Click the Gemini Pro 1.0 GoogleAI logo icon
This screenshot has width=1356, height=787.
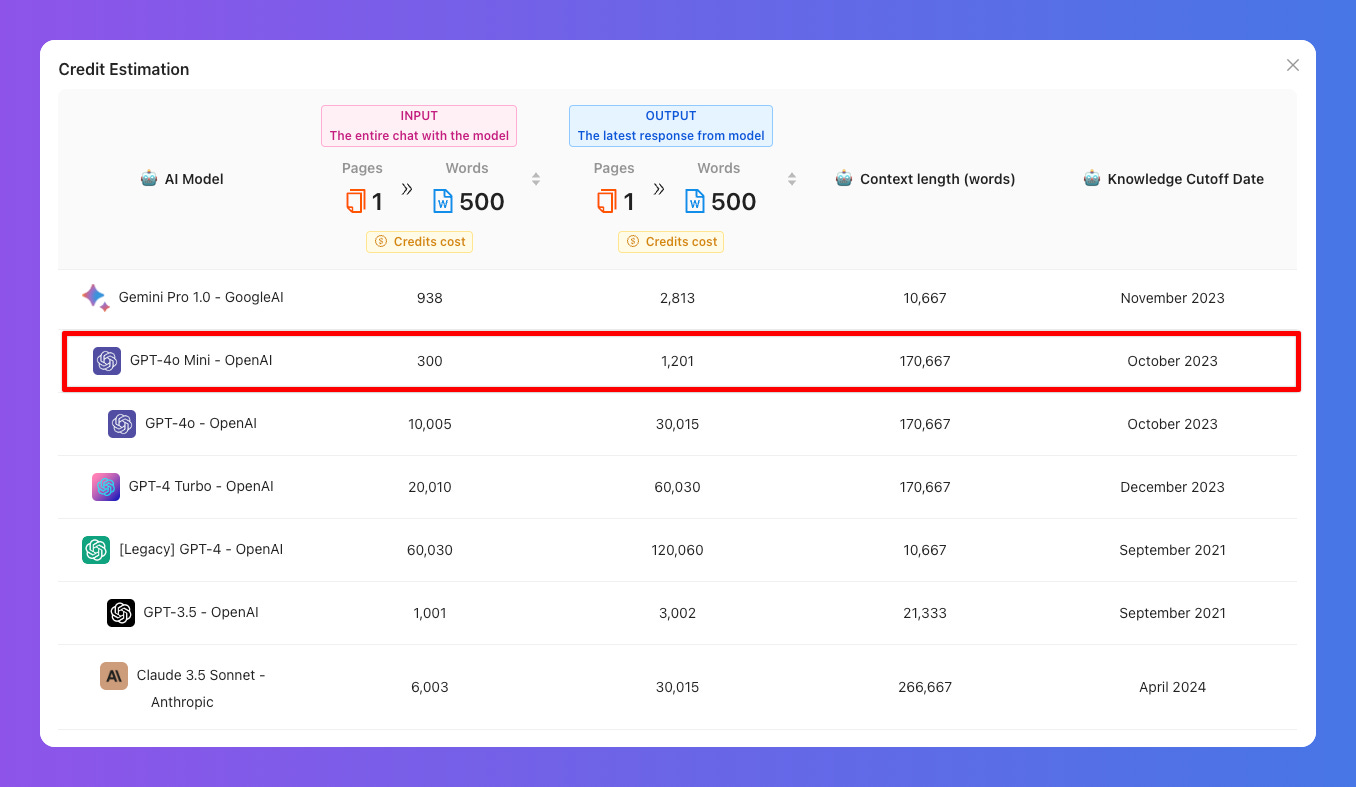click(96, 298)
